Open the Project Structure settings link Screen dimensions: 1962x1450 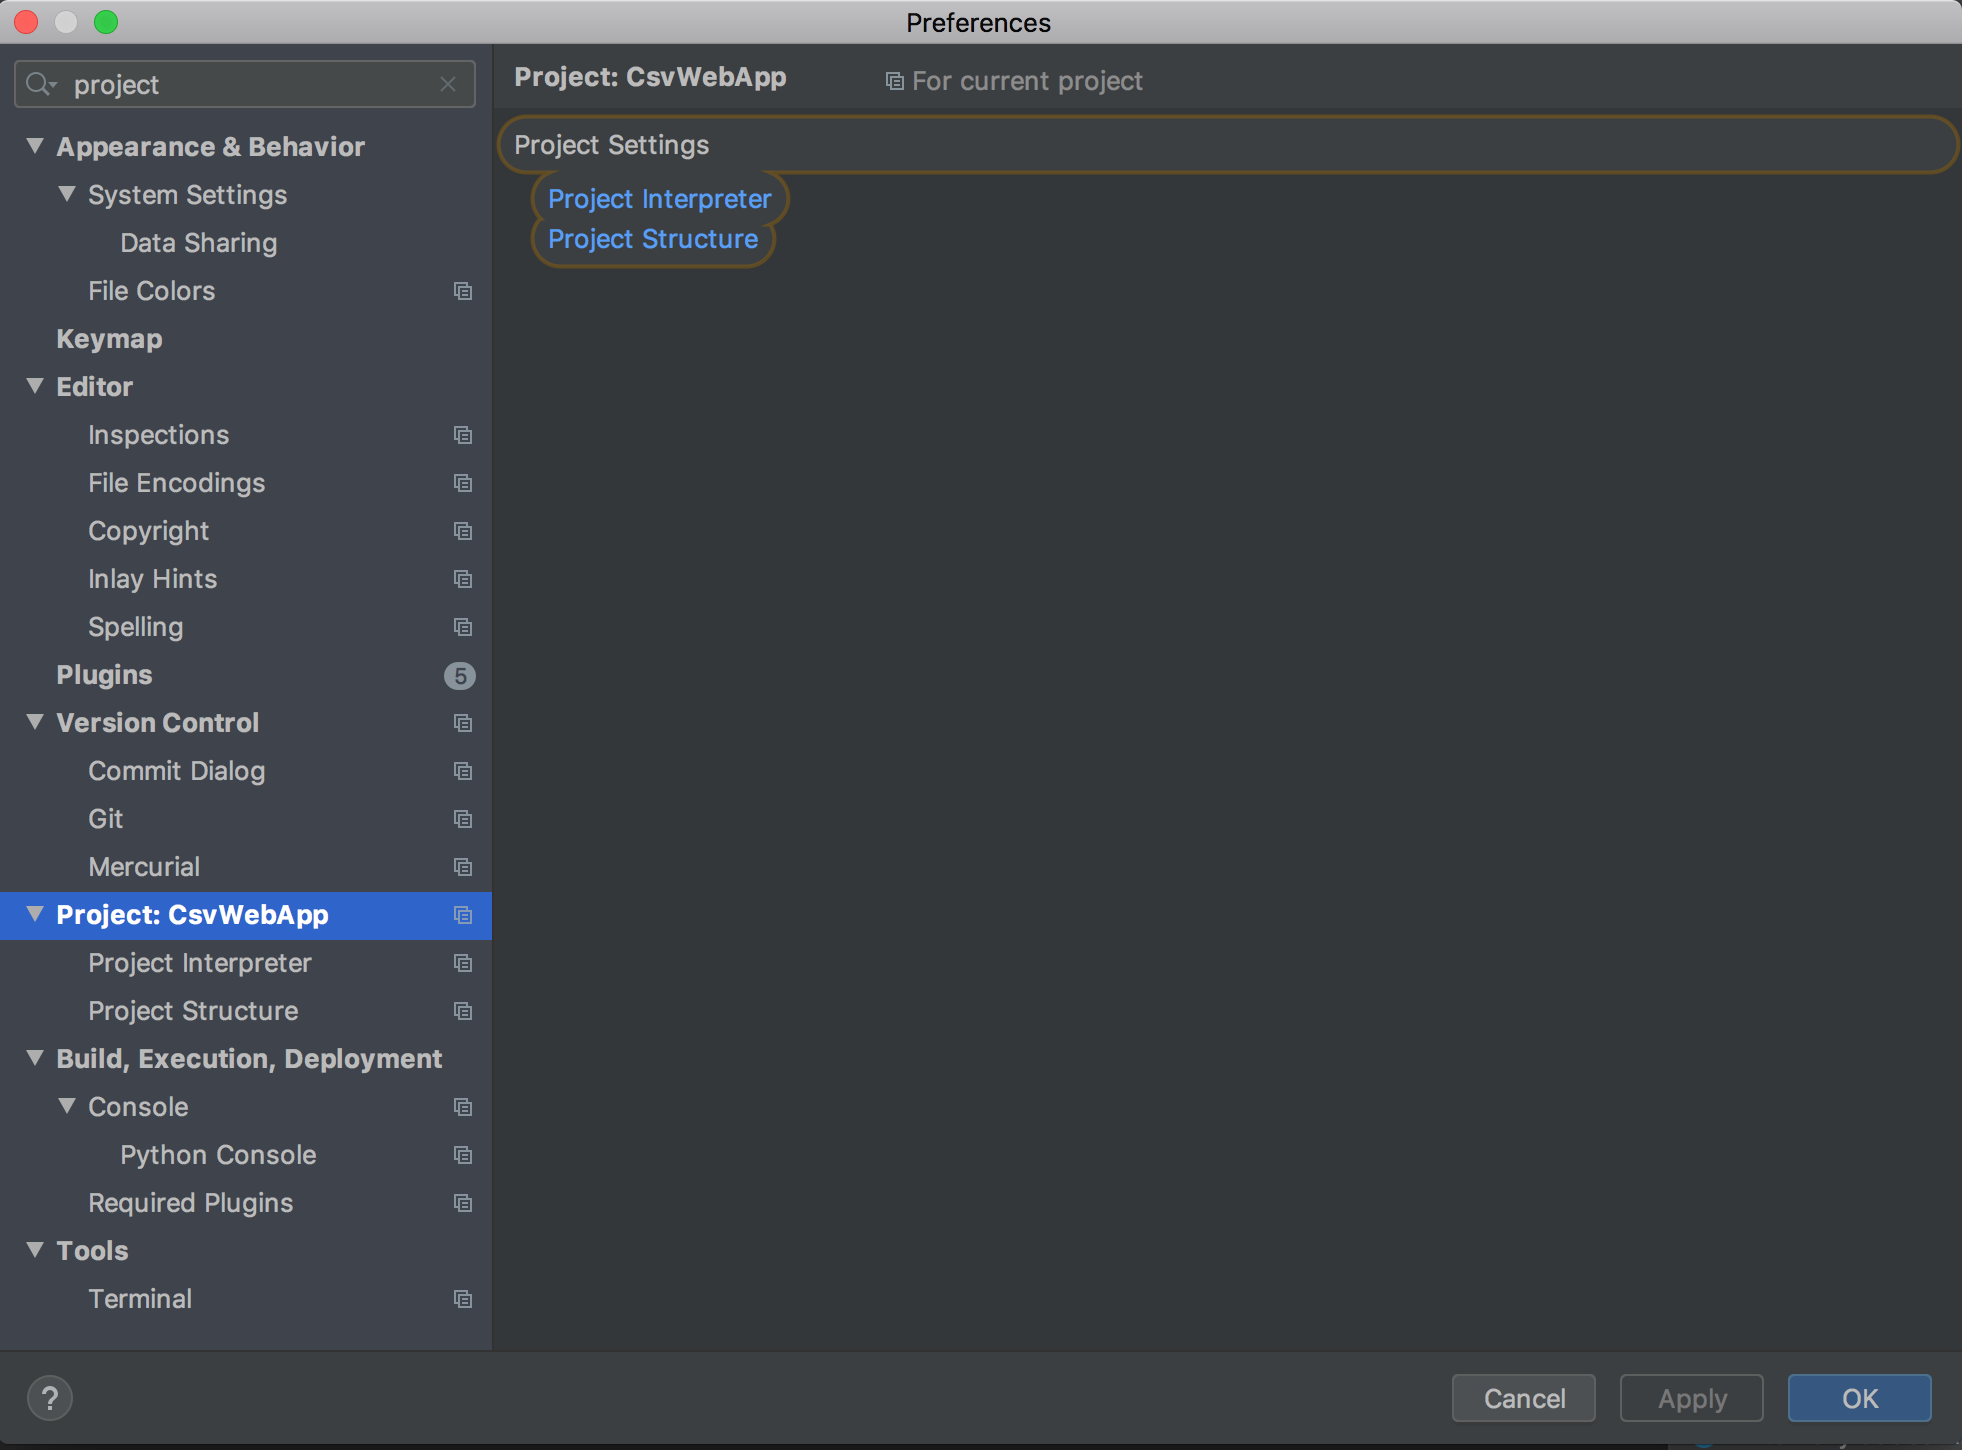653,239
